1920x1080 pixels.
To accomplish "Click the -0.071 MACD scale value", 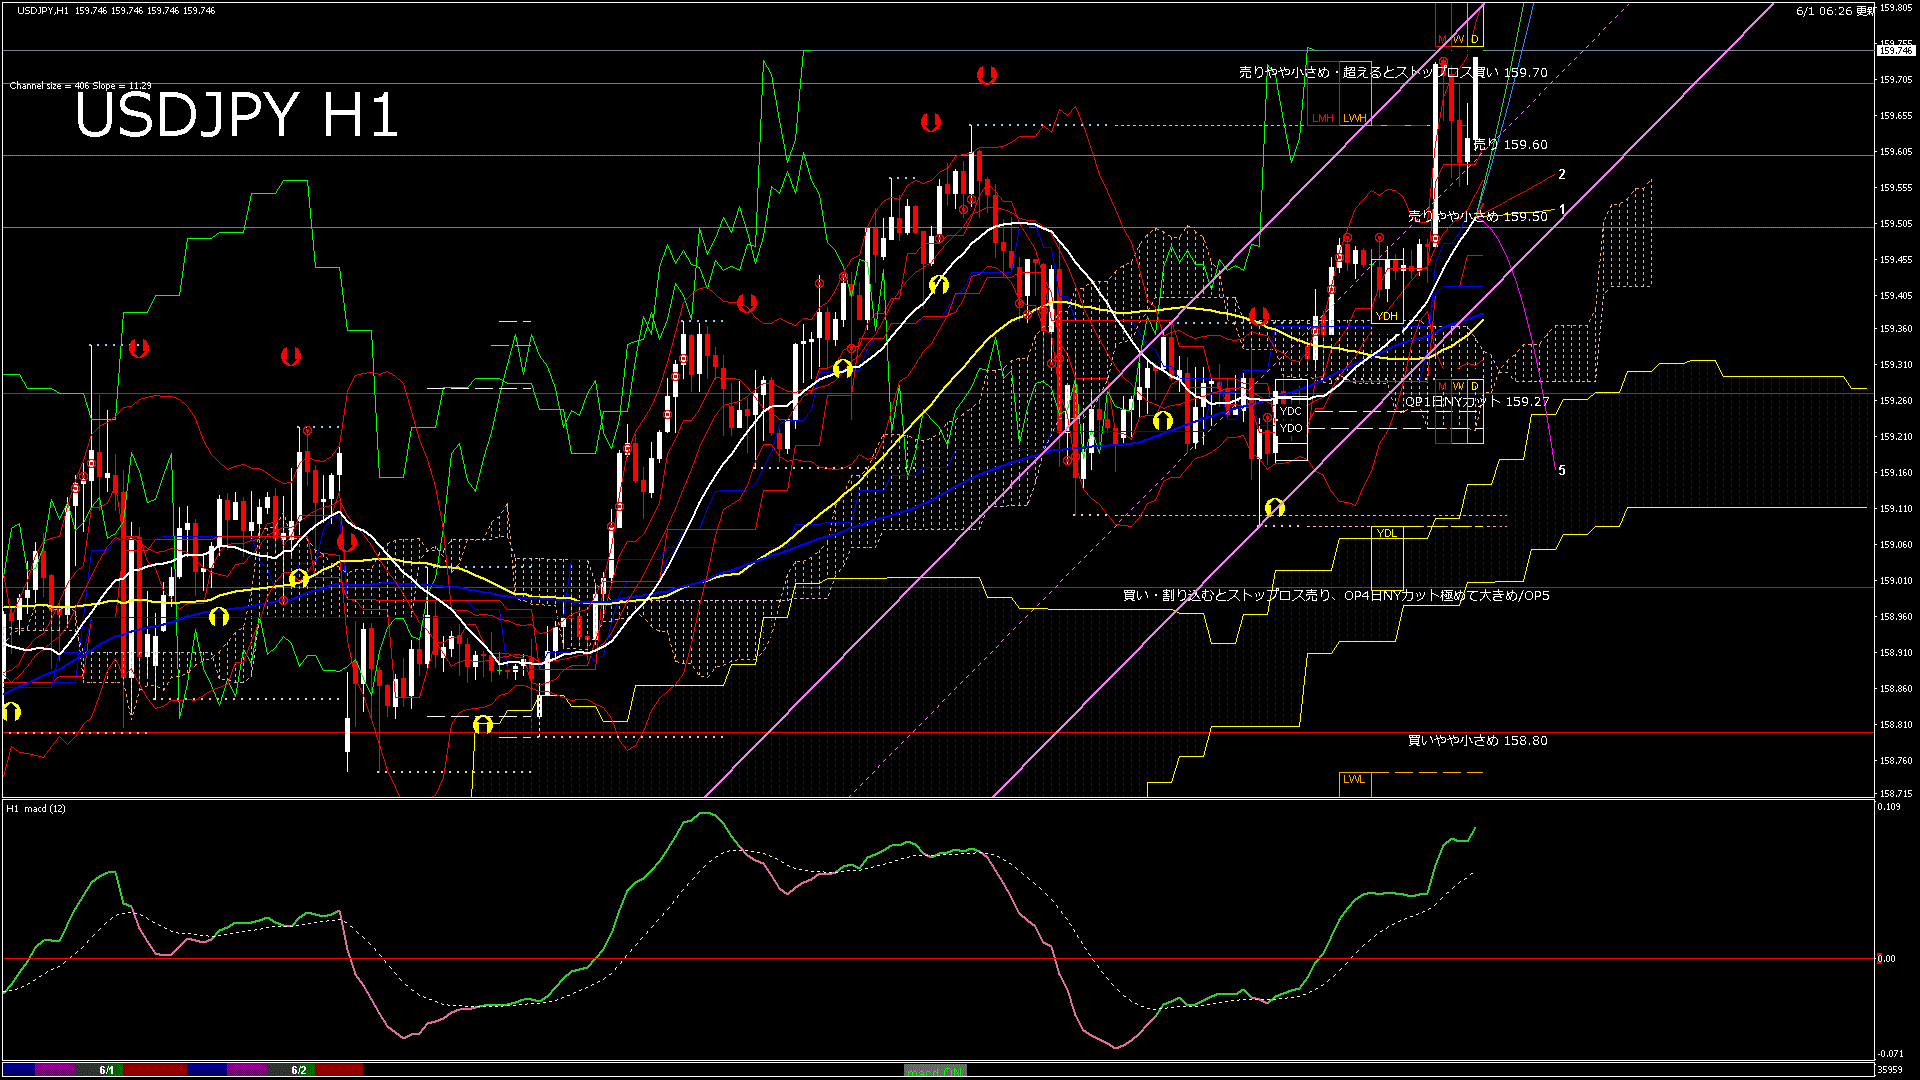I will click(x=1890, y=1054).
